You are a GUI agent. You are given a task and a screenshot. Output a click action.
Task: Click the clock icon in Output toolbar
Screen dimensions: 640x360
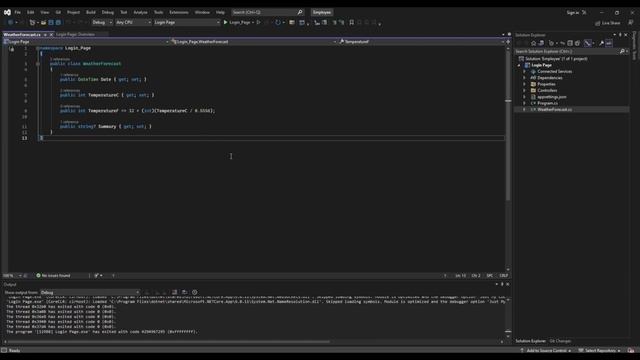[195, 292]
